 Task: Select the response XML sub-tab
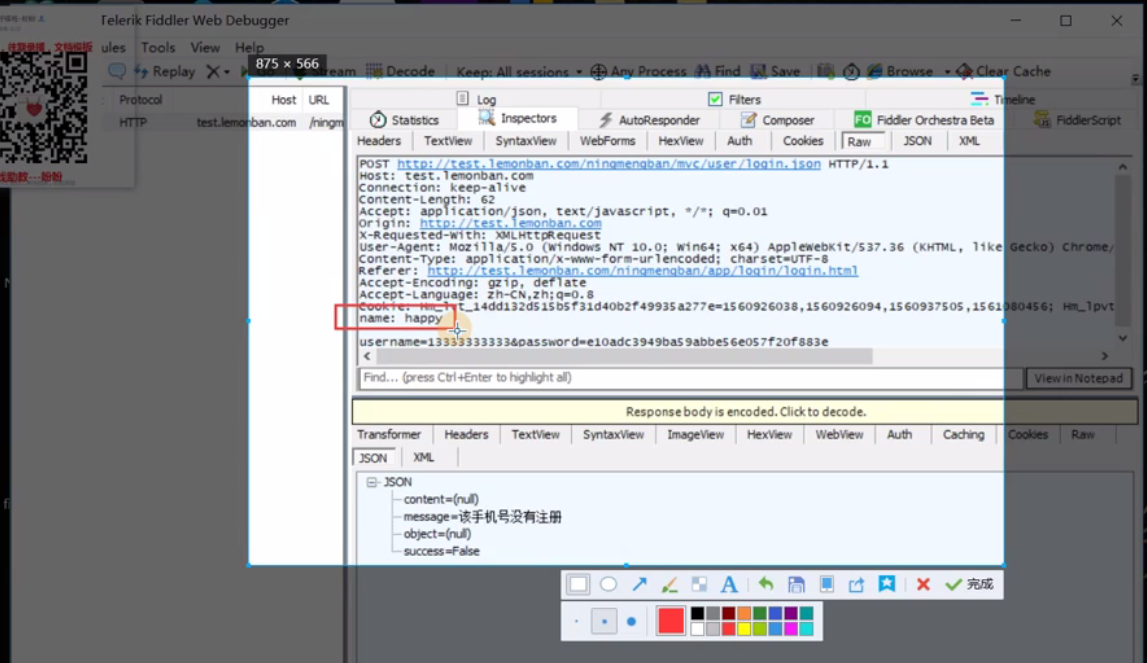pos(424,457)
